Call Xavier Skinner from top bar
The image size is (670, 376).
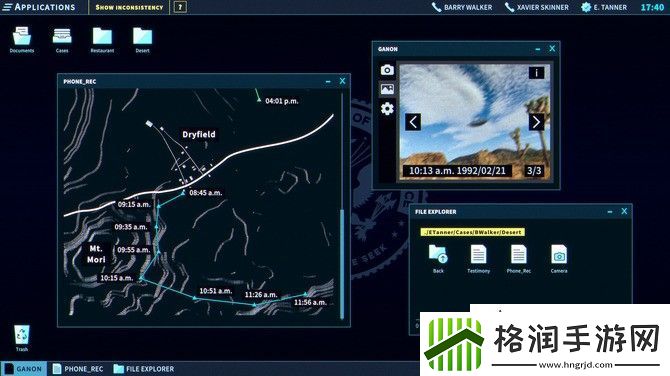(537, 7)
